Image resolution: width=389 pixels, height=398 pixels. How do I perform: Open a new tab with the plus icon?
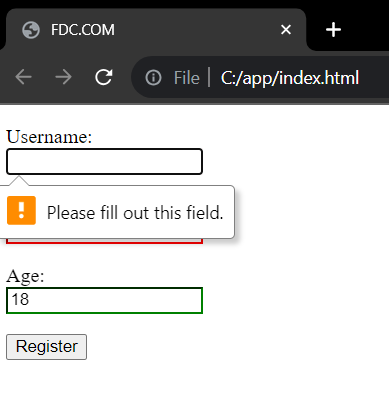(x=333, y=30)
